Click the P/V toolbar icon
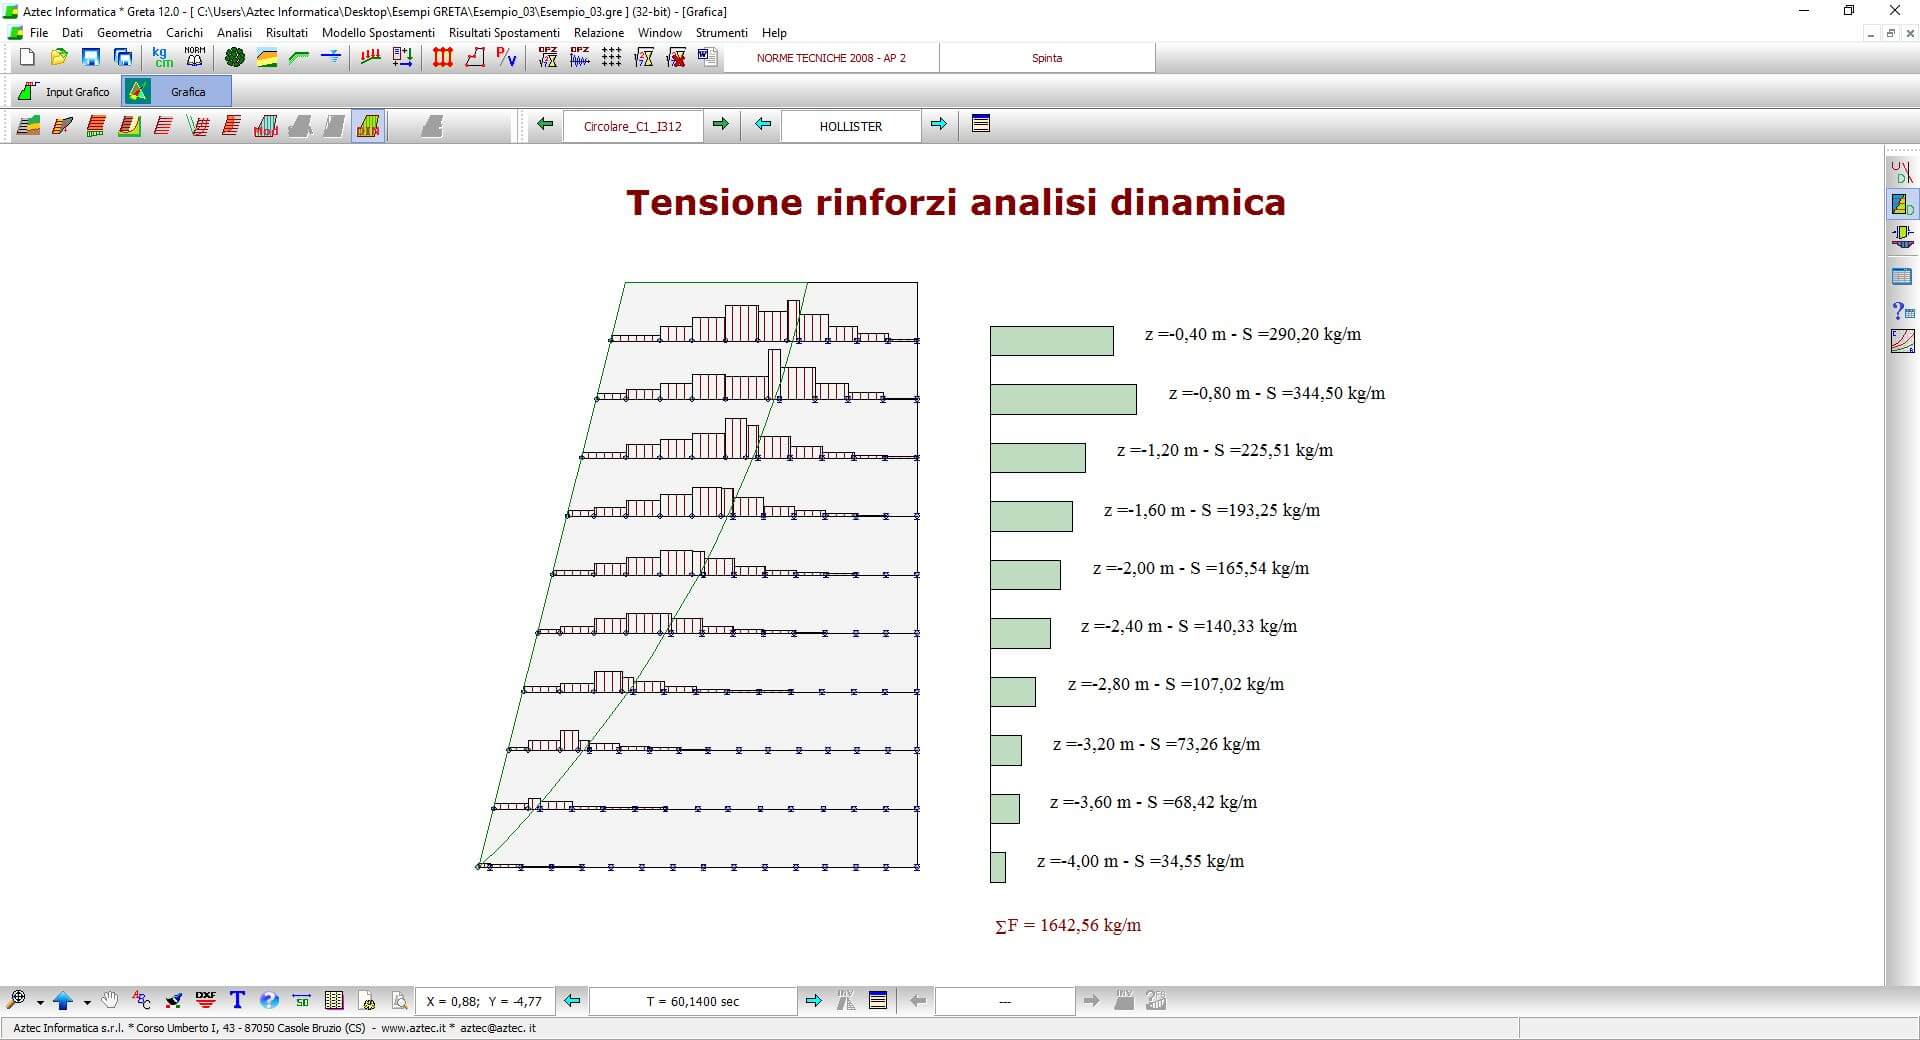This screenshot has height=1040, width=1920. pyautogui.click(x=507, y=58)
